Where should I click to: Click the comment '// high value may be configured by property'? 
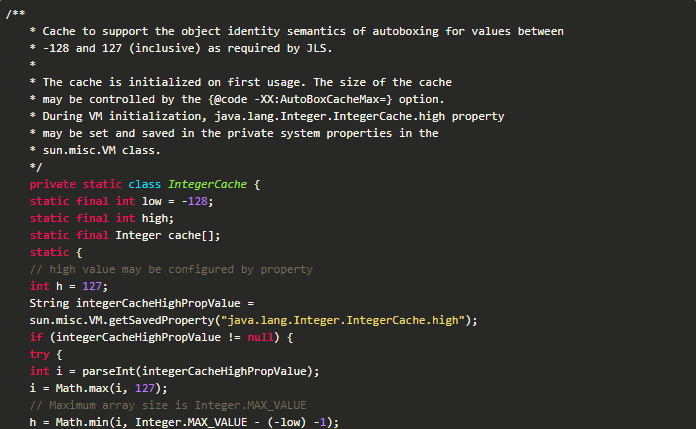pos(171,269)
